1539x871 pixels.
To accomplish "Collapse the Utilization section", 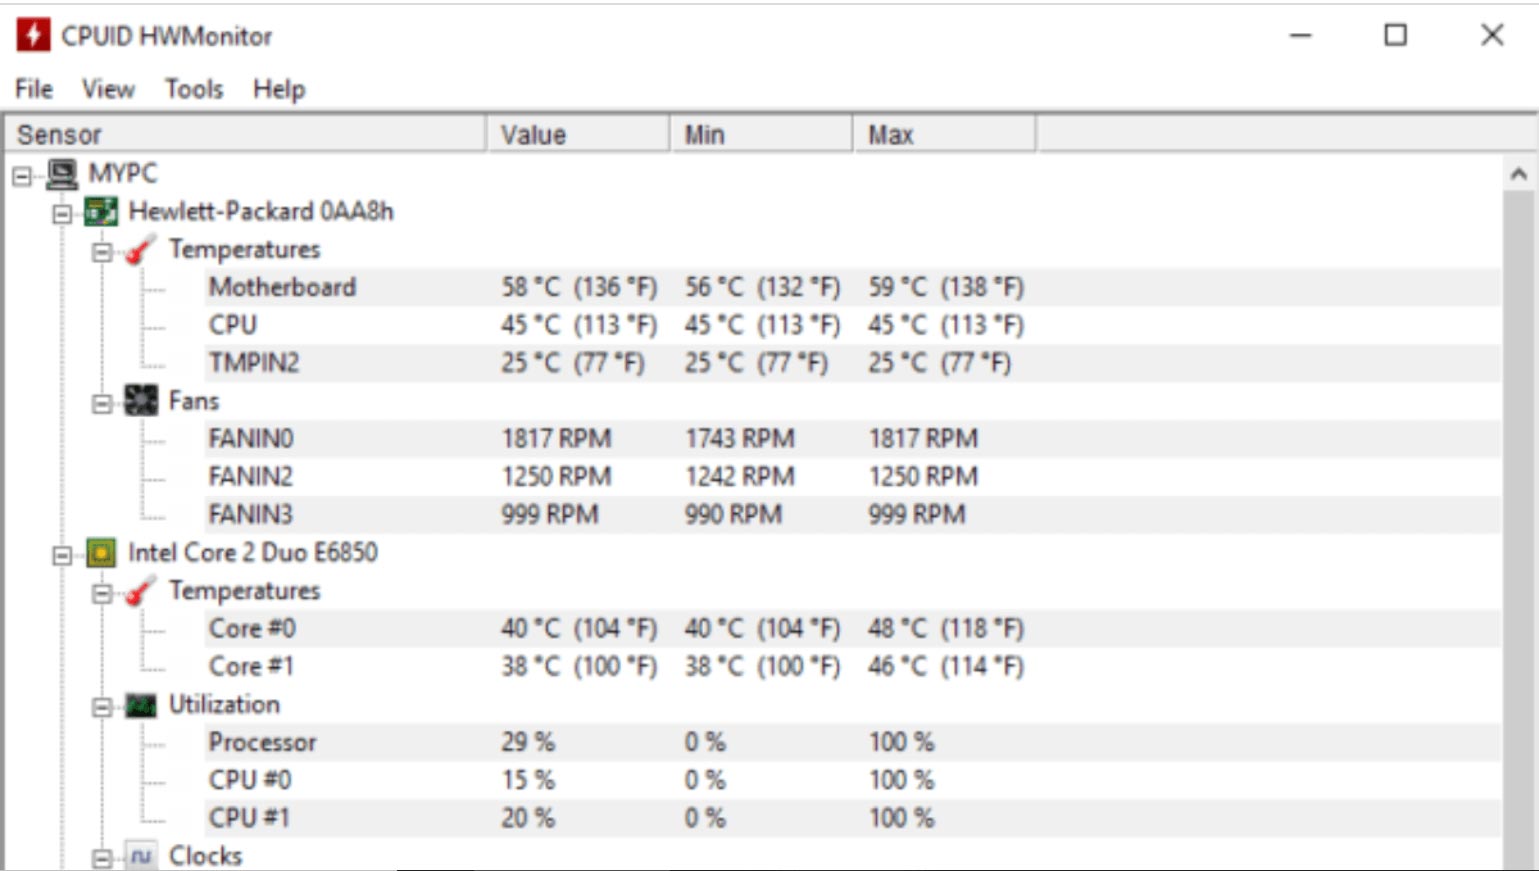I will coord(102,708).
